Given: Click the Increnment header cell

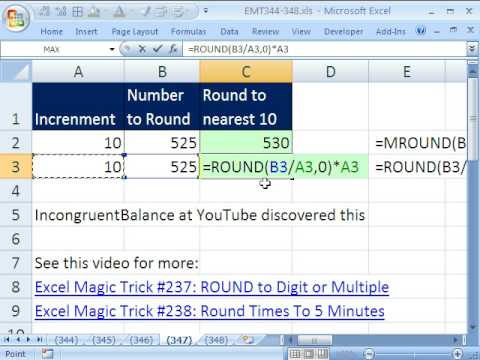Looking at the screenshot, I should (x=78, y=106).
